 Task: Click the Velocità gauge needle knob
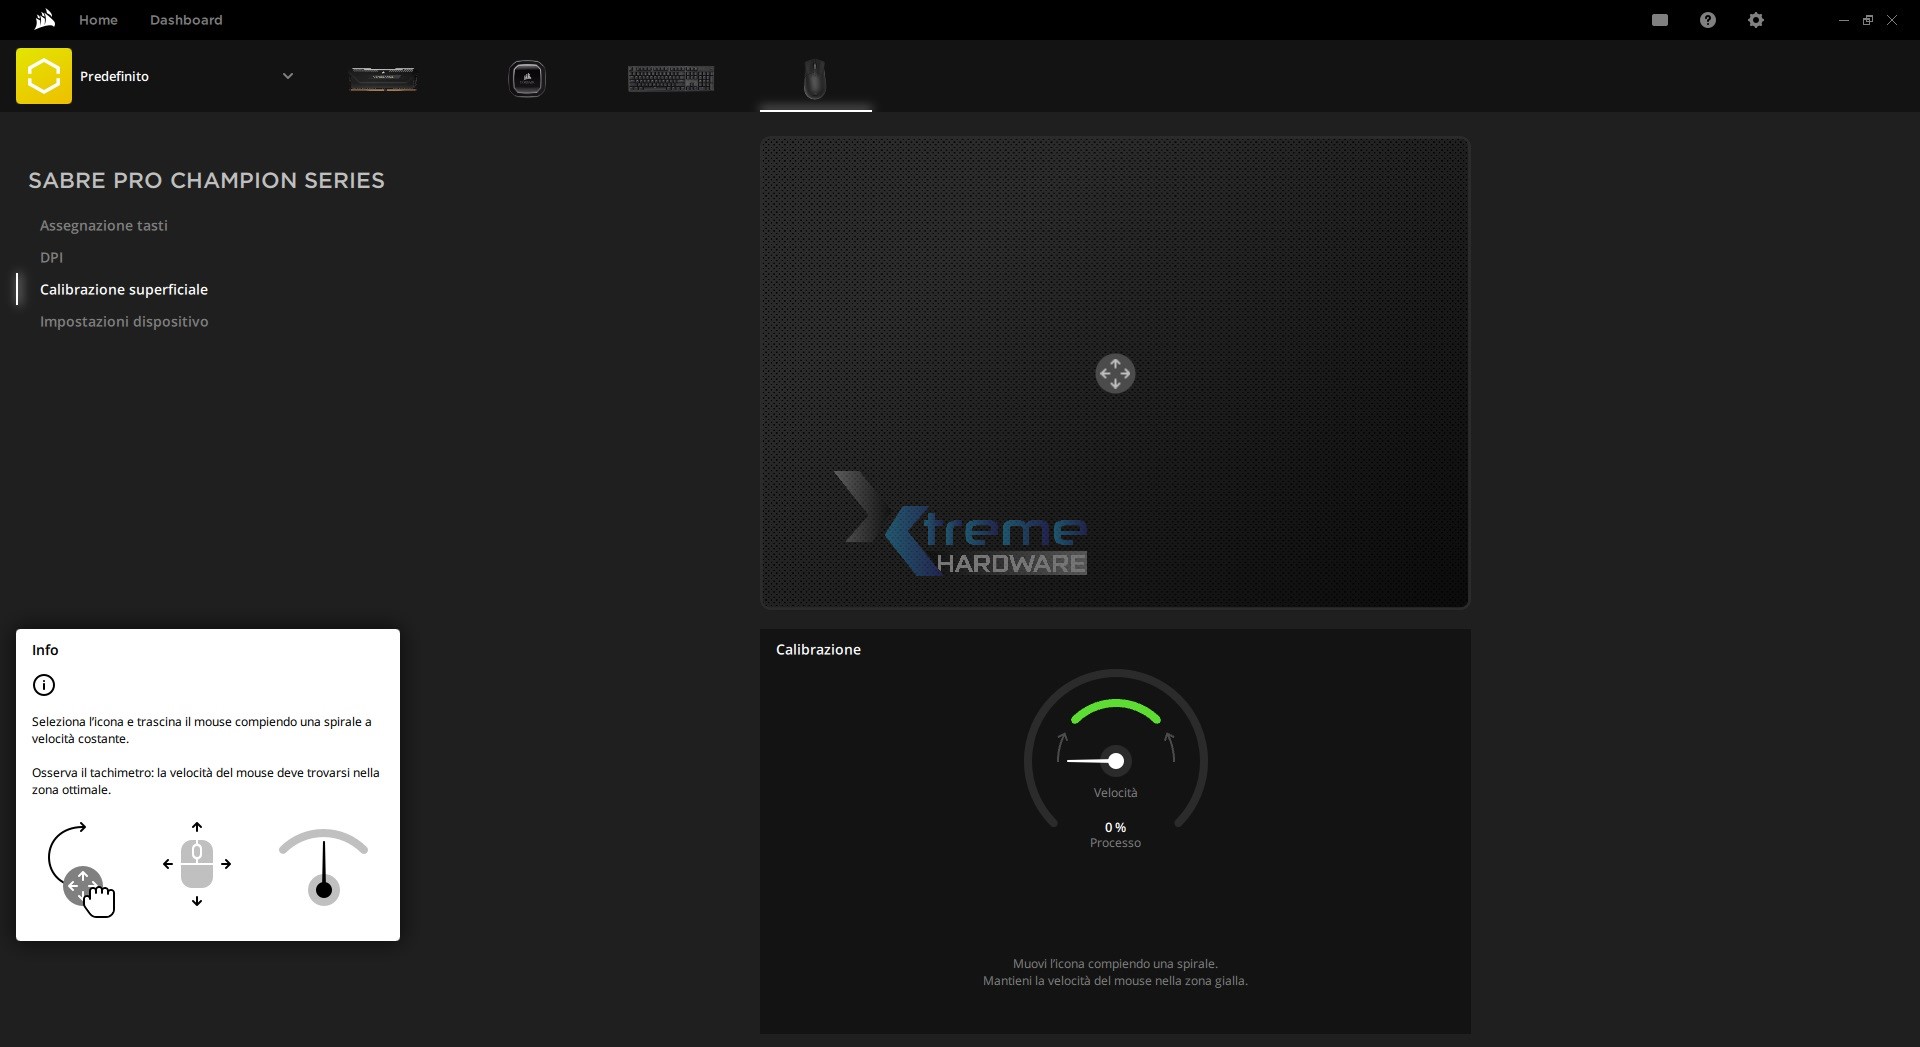tap(1116, 761)
